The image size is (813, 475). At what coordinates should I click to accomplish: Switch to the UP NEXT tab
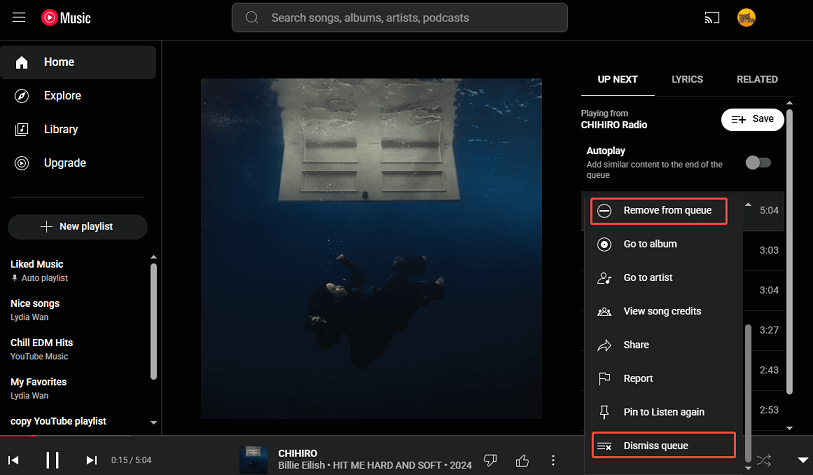(618, 80)
